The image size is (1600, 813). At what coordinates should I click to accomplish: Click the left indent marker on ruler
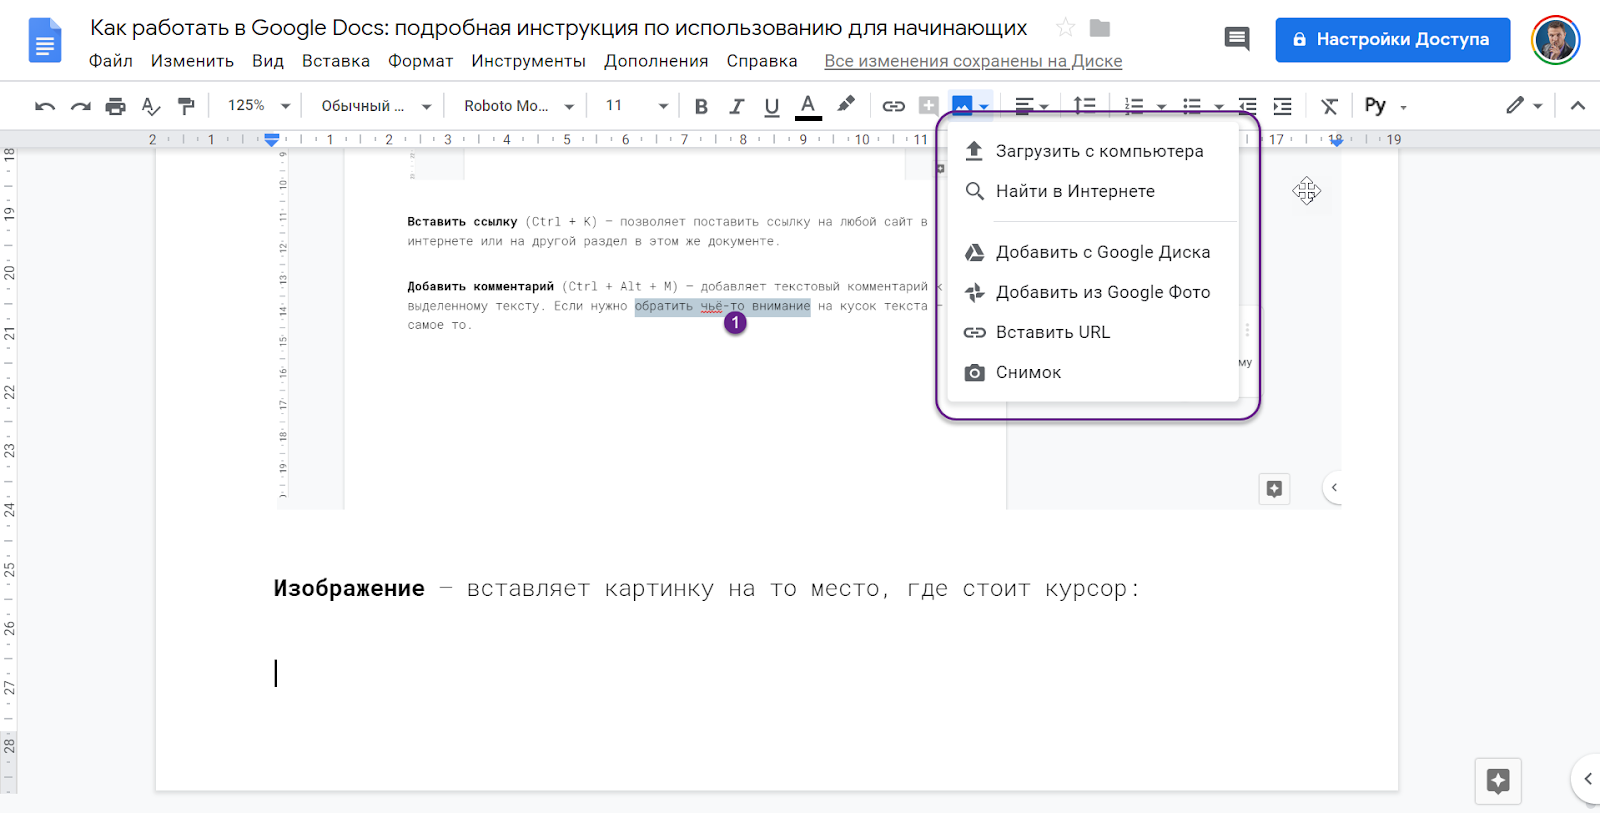click(x=272, y=140)
